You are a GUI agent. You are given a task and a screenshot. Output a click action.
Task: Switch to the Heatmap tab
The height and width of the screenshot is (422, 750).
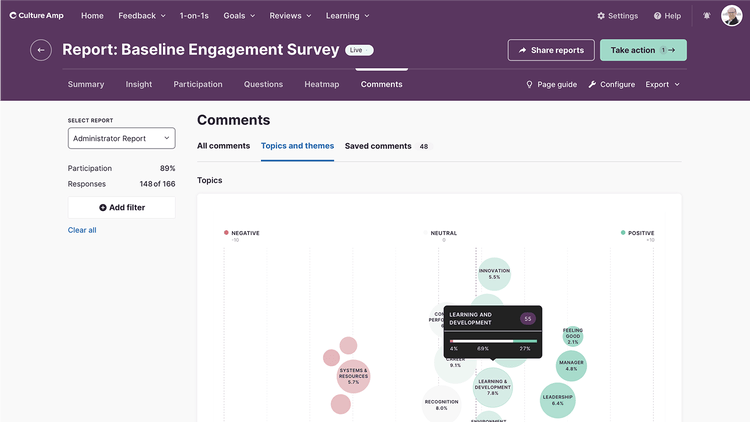(321, 85)
